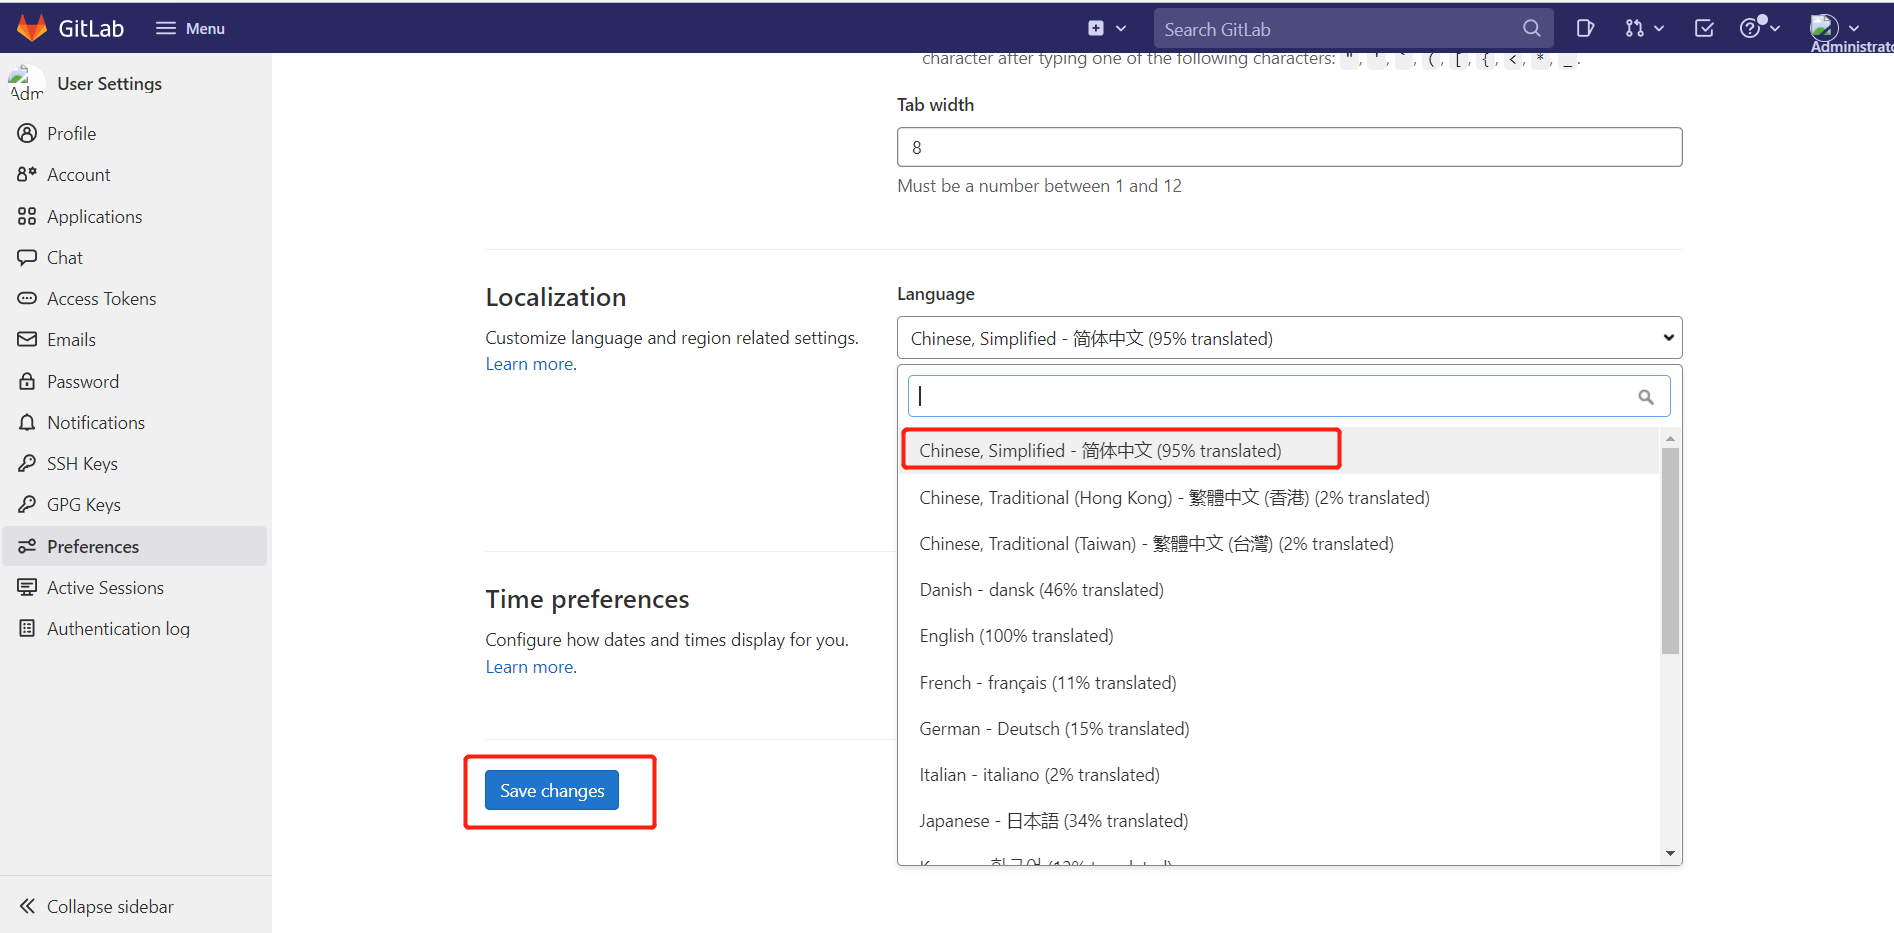Viewport: 1894px width, 933px height.
Task: Click the language list scroll up arrow
Action: pyautogui.click(x=1670, y=438)
